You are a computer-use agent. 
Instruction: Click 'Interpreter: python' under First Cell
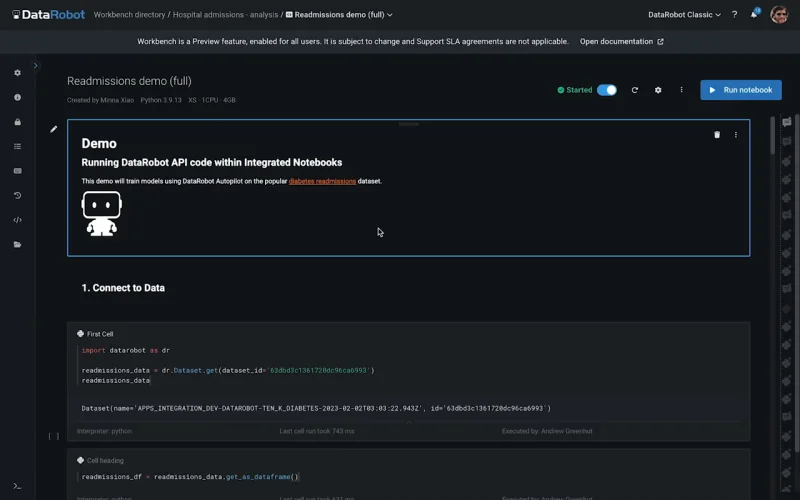(x=104, y=431)
